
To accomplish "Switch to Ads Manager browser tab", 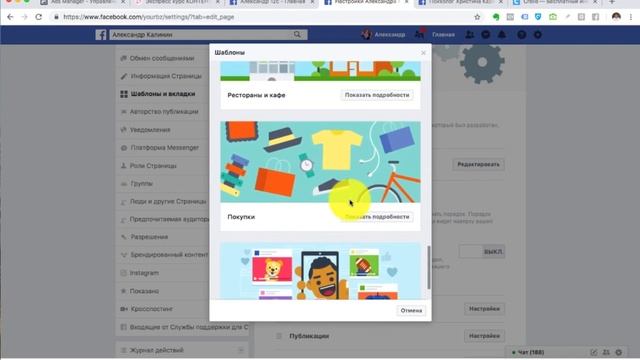I will click(84, 2).
